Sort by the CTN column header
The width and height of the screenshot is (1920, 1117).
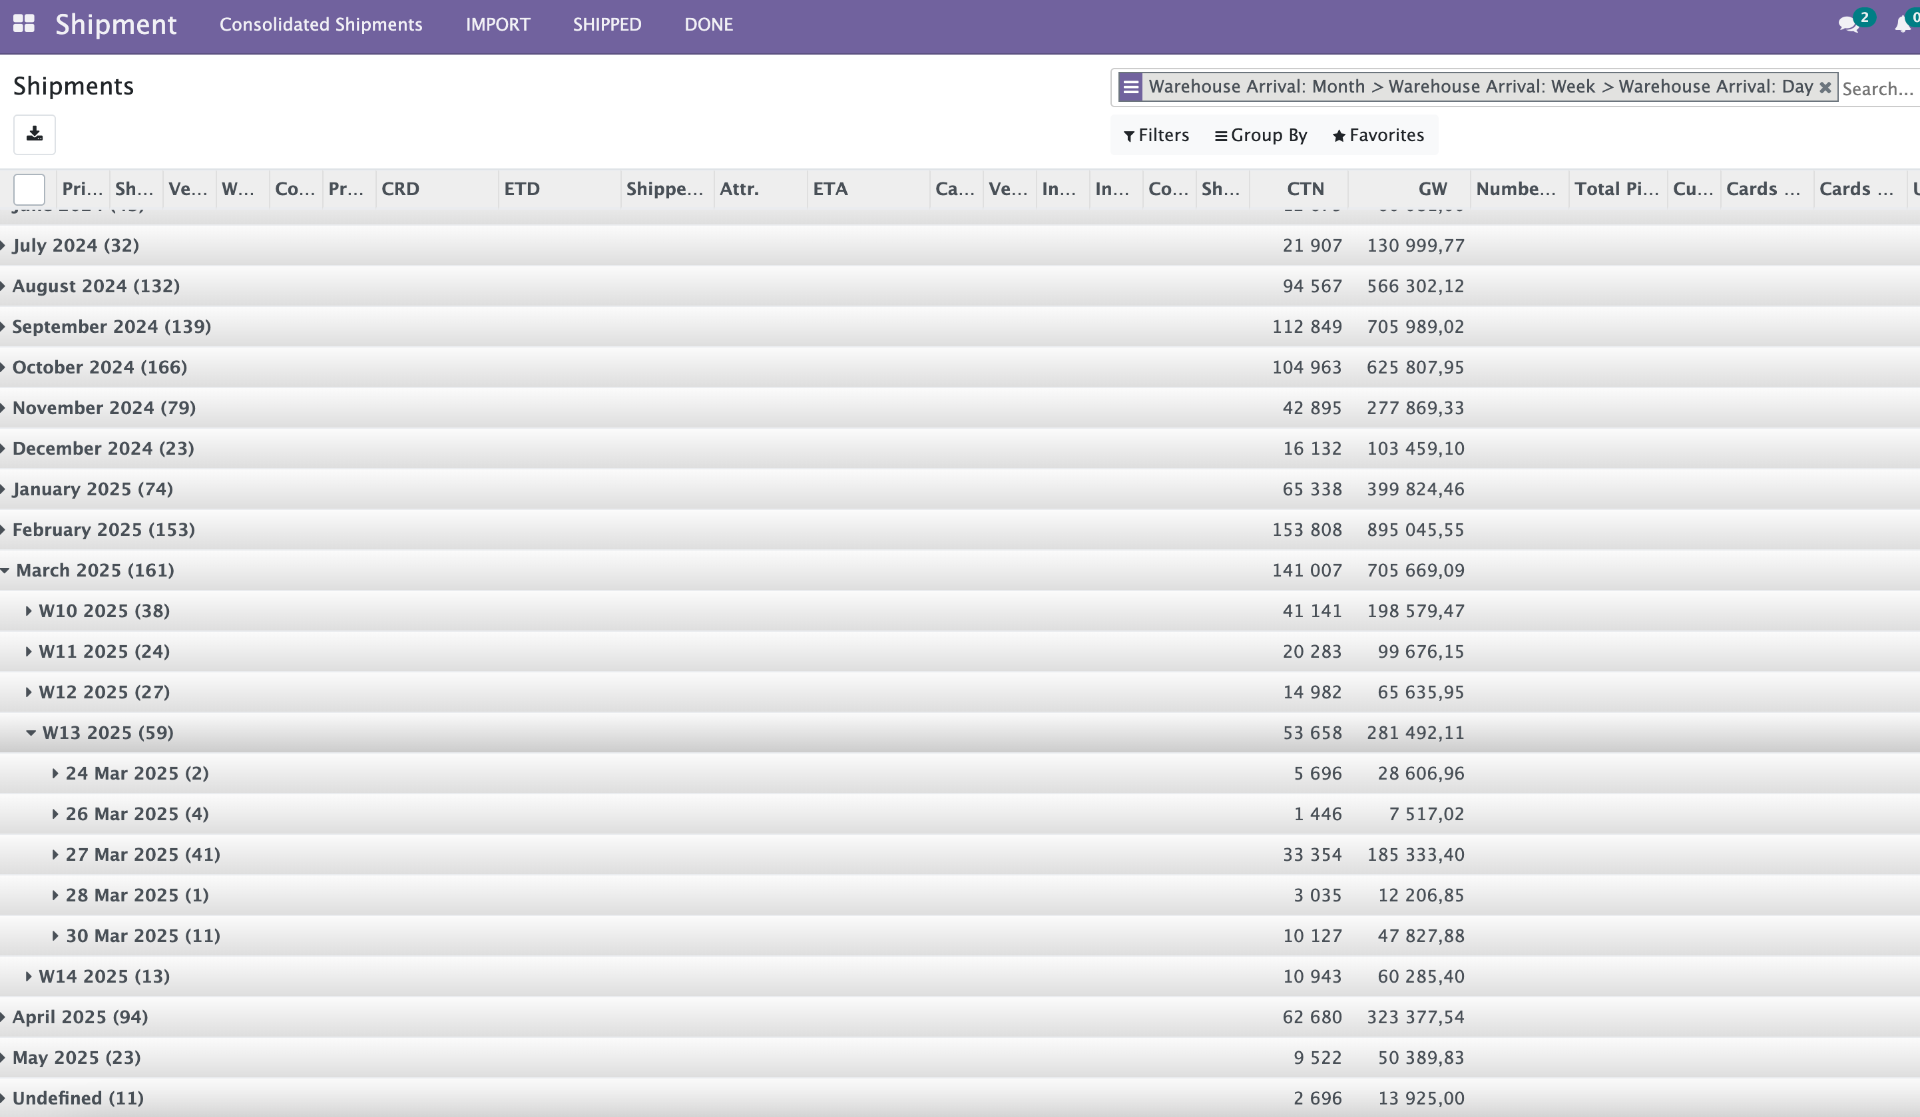click(x=1304, y=189)
